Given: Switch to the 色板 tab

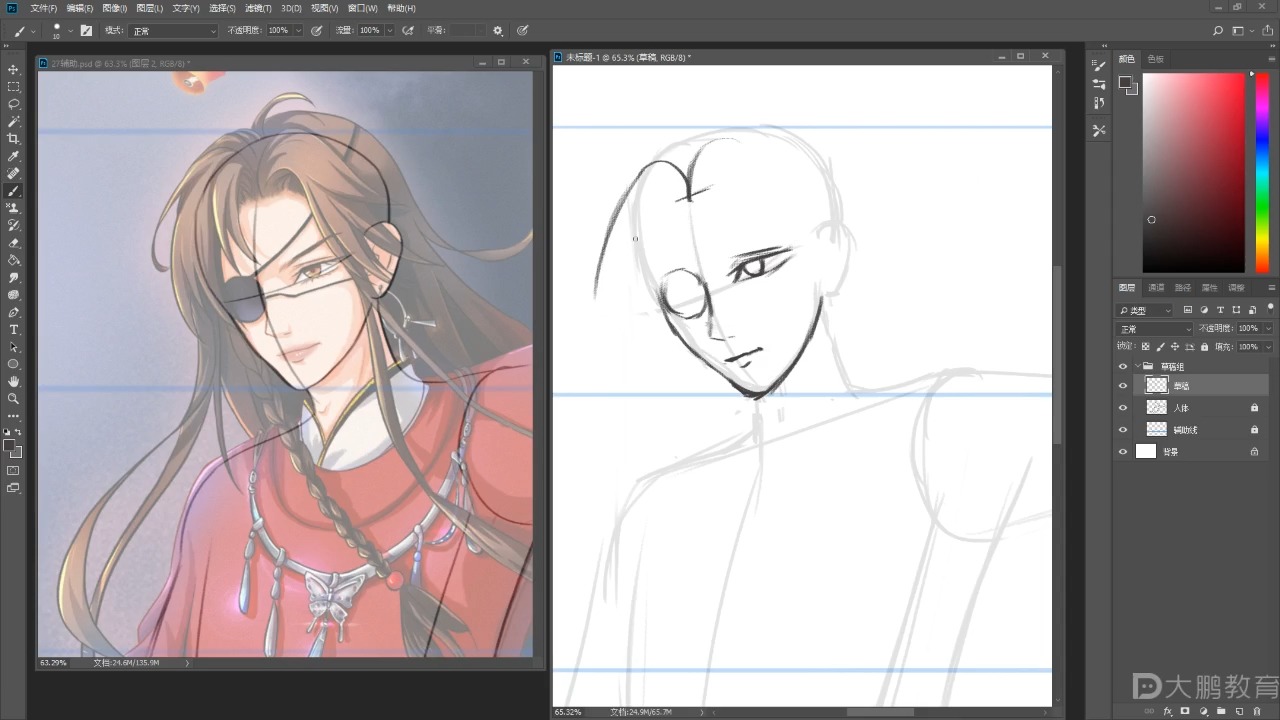Looking at the screenshot, I should [x=1155, y=59].
